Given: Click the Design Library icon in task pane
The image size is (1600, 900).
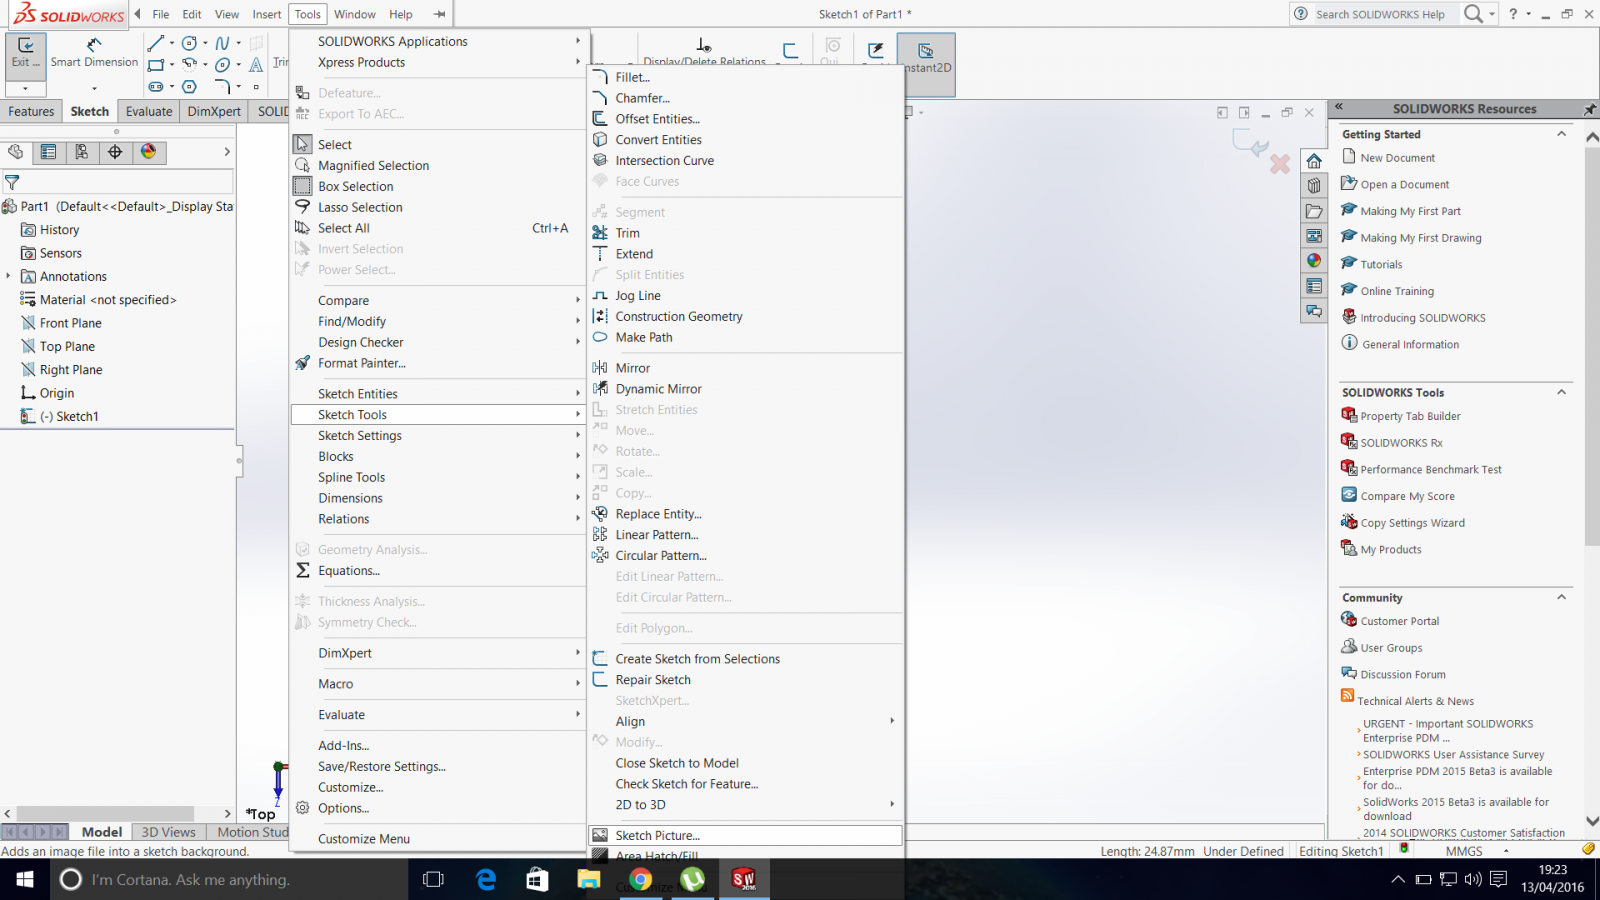Looking at the screenshot, I should pos(1314,185).
